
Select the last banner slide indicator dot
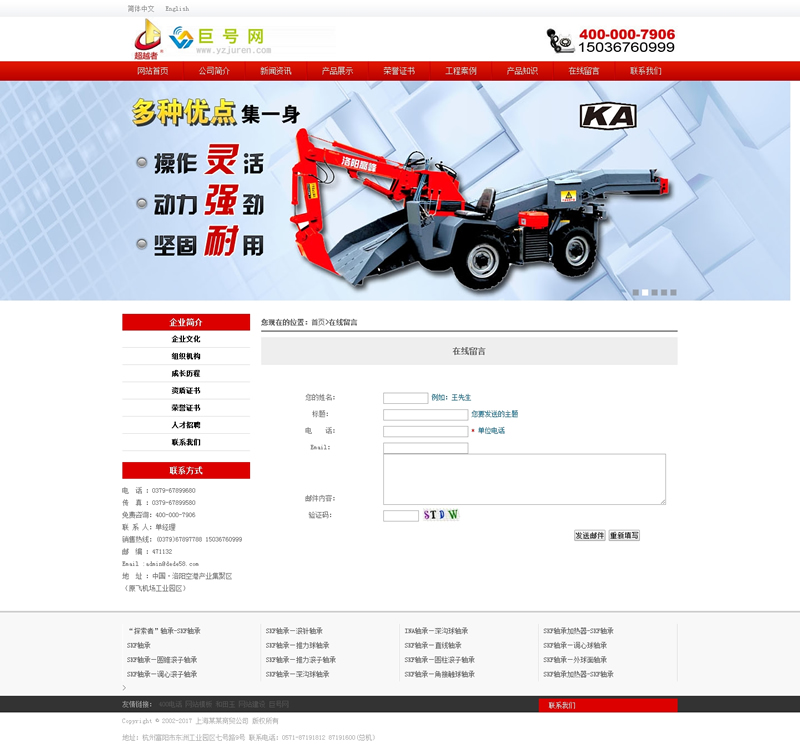pyautogui.click(x=673, y=293)
